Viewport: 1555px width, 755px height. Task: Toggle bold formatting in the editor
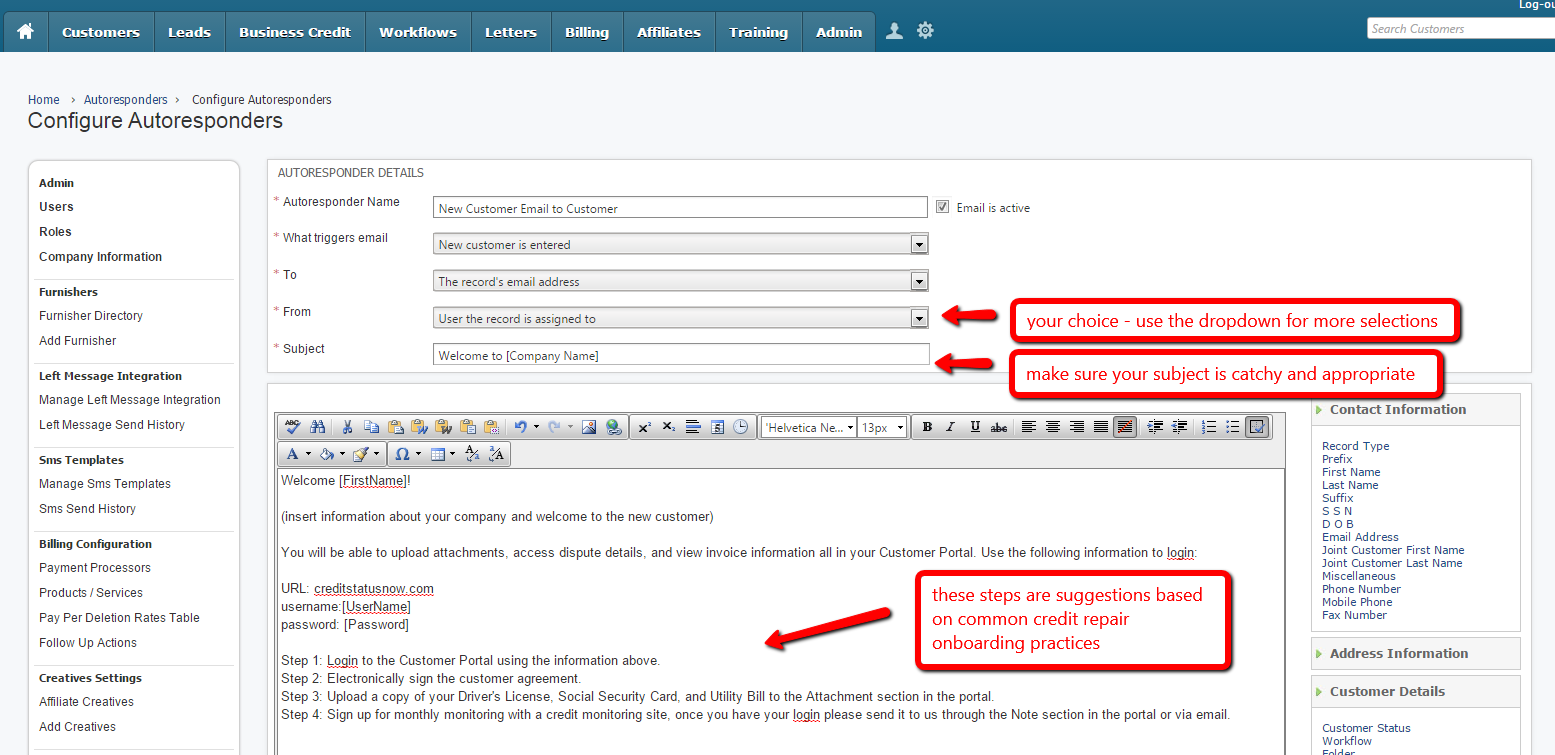[x=927, y=427]
